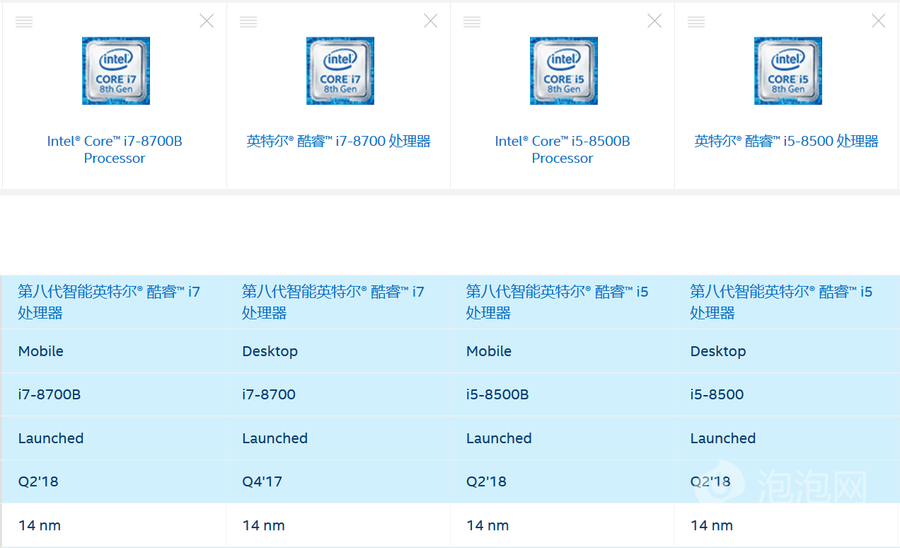Open Intel Core i7-8700B Processor link
The image size is (900, 548).
(115, 149)
